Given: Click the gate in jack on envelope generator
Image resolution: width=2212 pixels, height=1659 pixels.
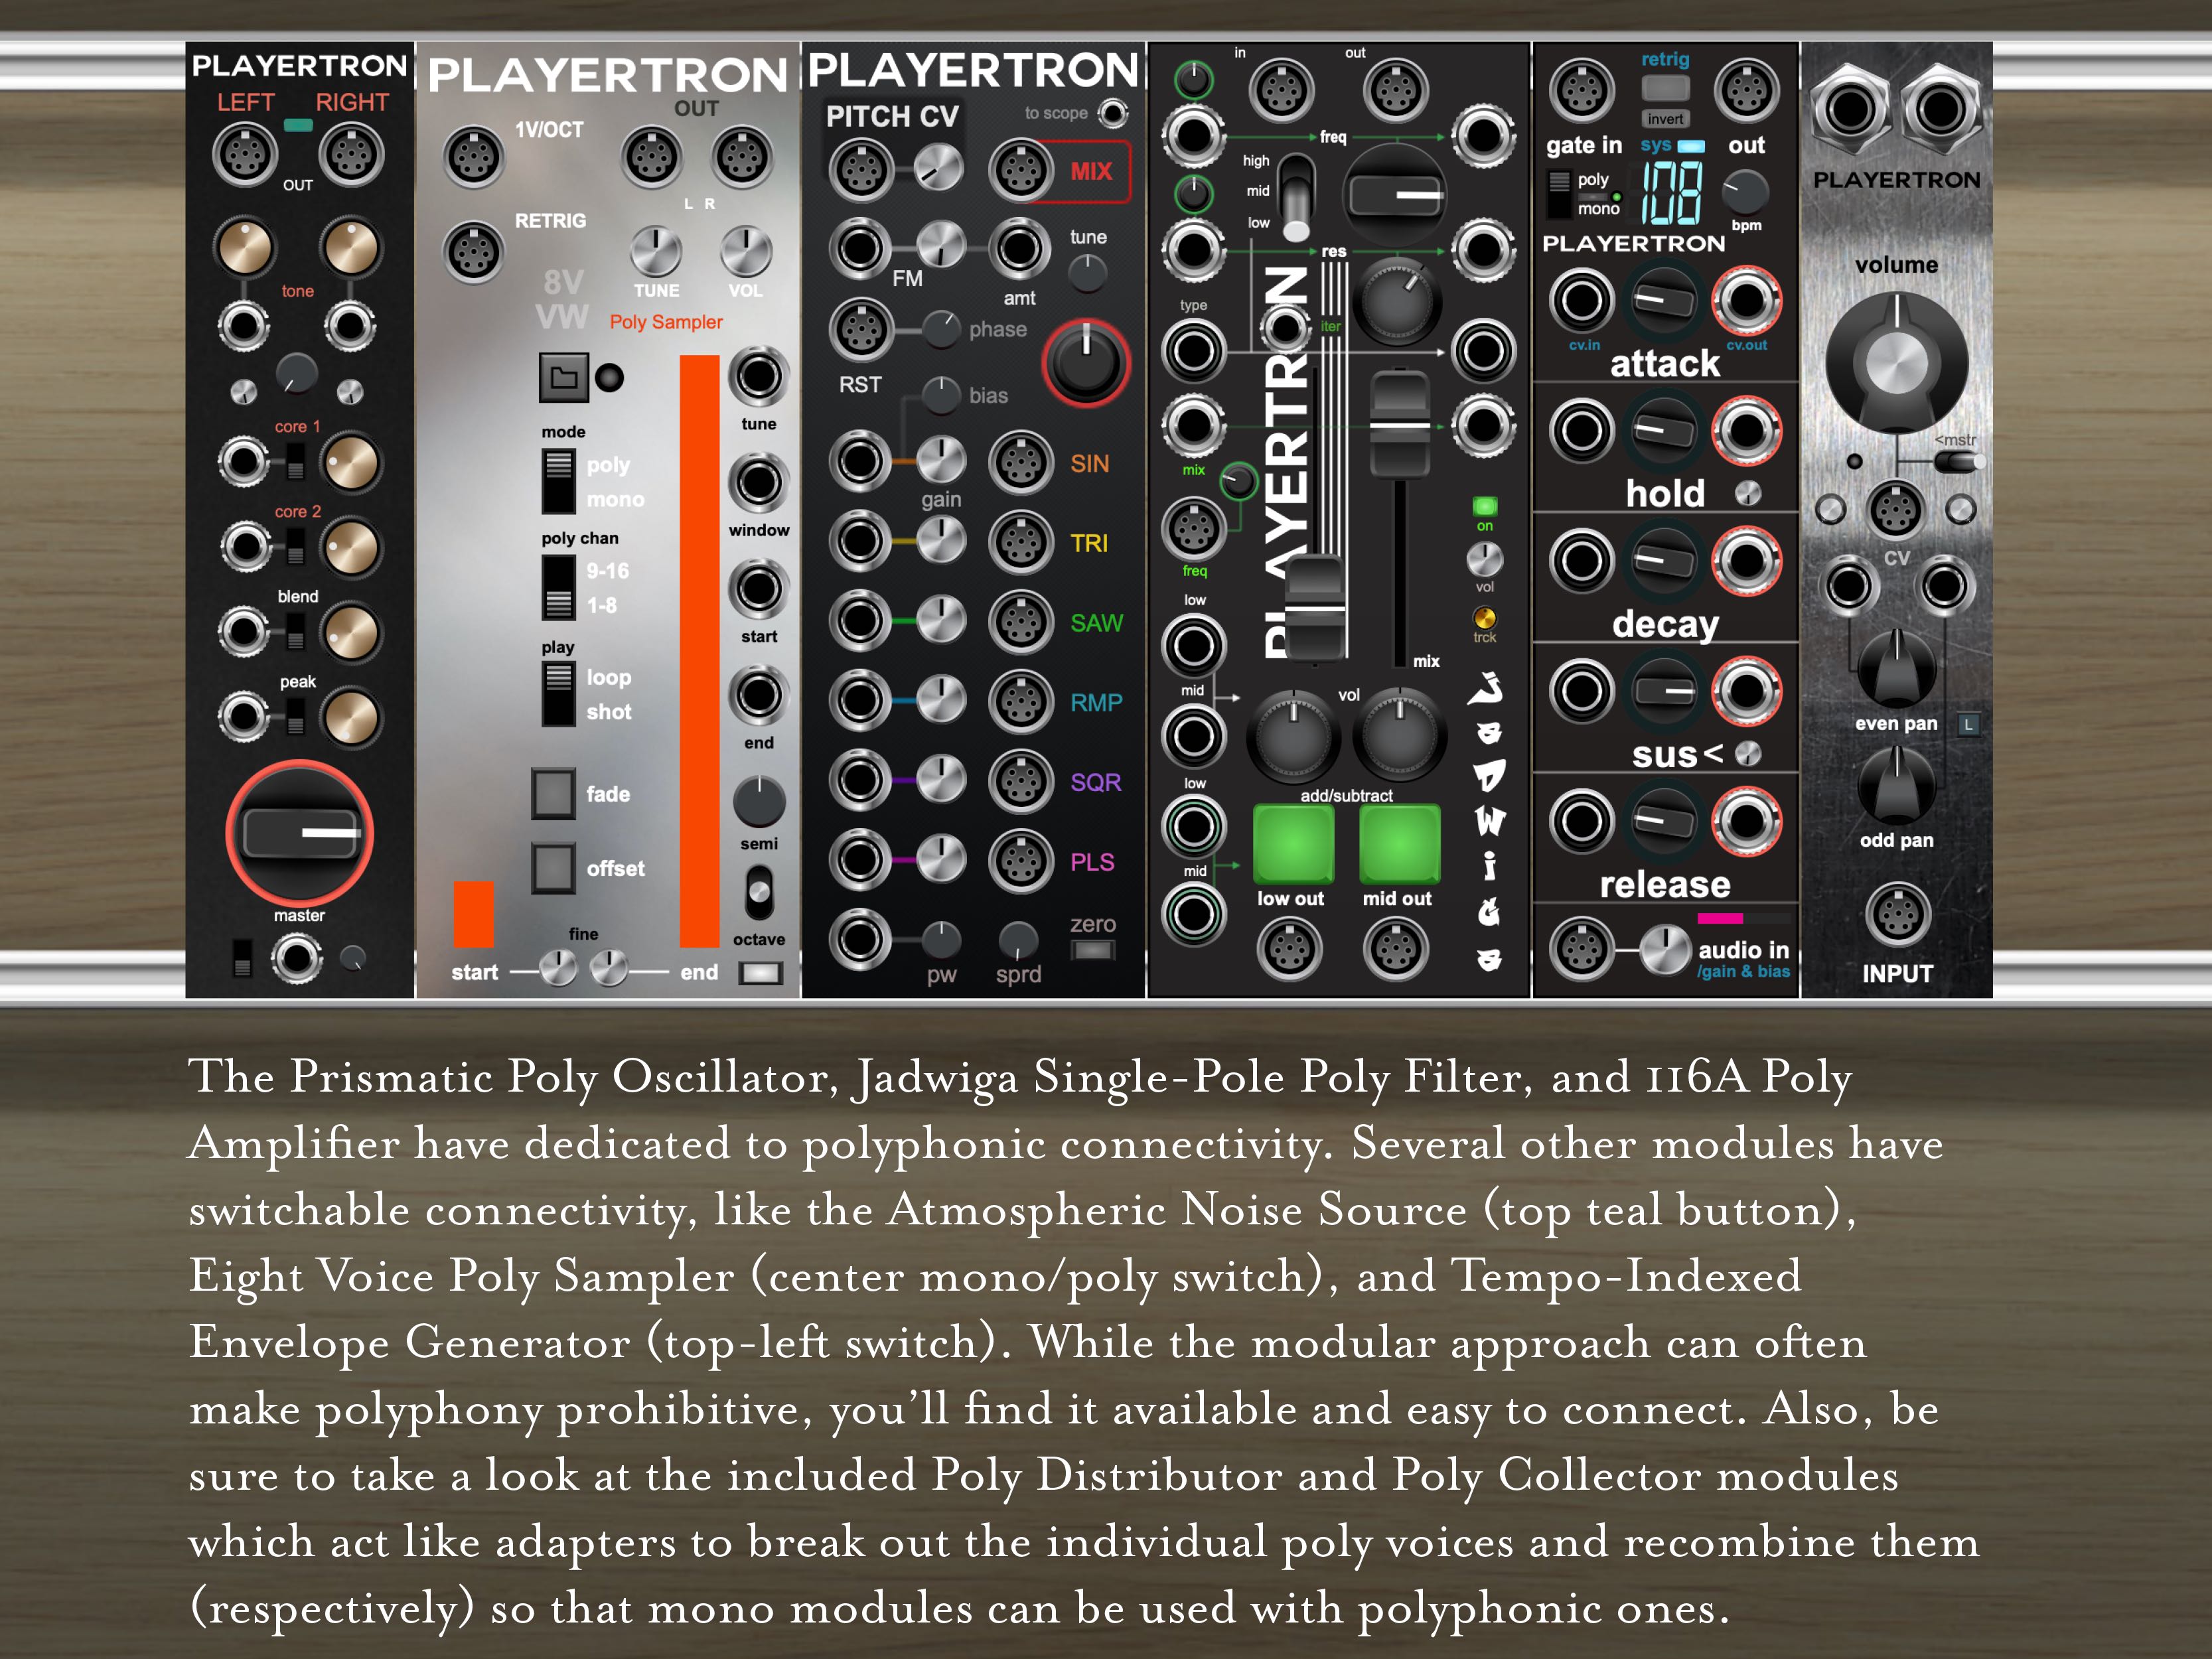Looking at the screenshot, I should (1582, 90).
